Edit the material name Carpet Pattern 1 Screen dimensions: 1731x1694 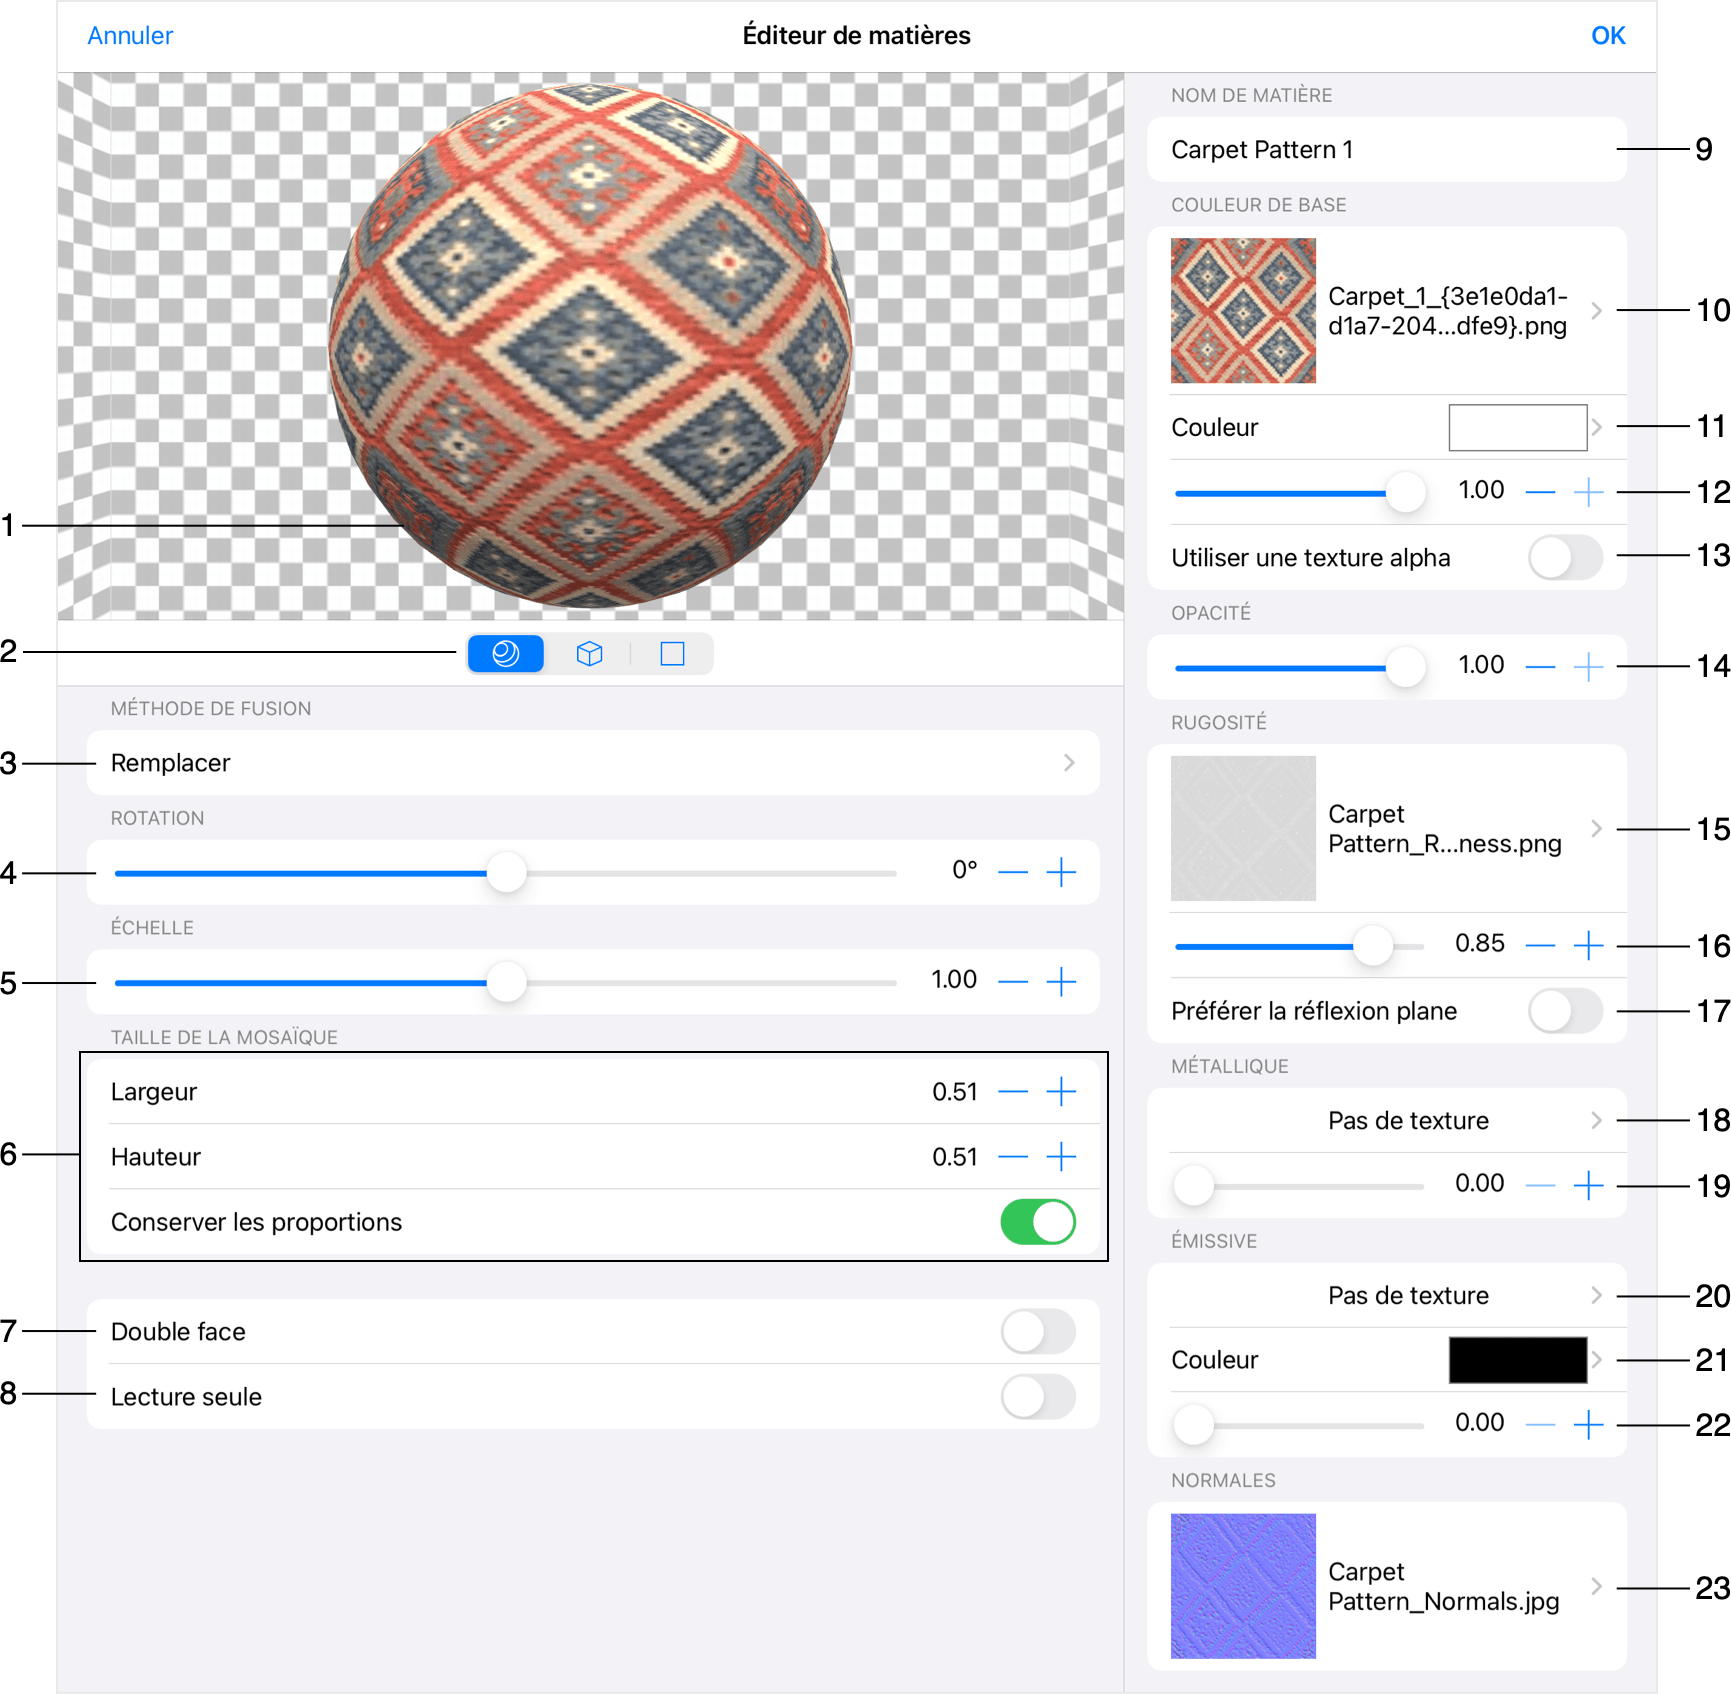[x=1387, y=150]
